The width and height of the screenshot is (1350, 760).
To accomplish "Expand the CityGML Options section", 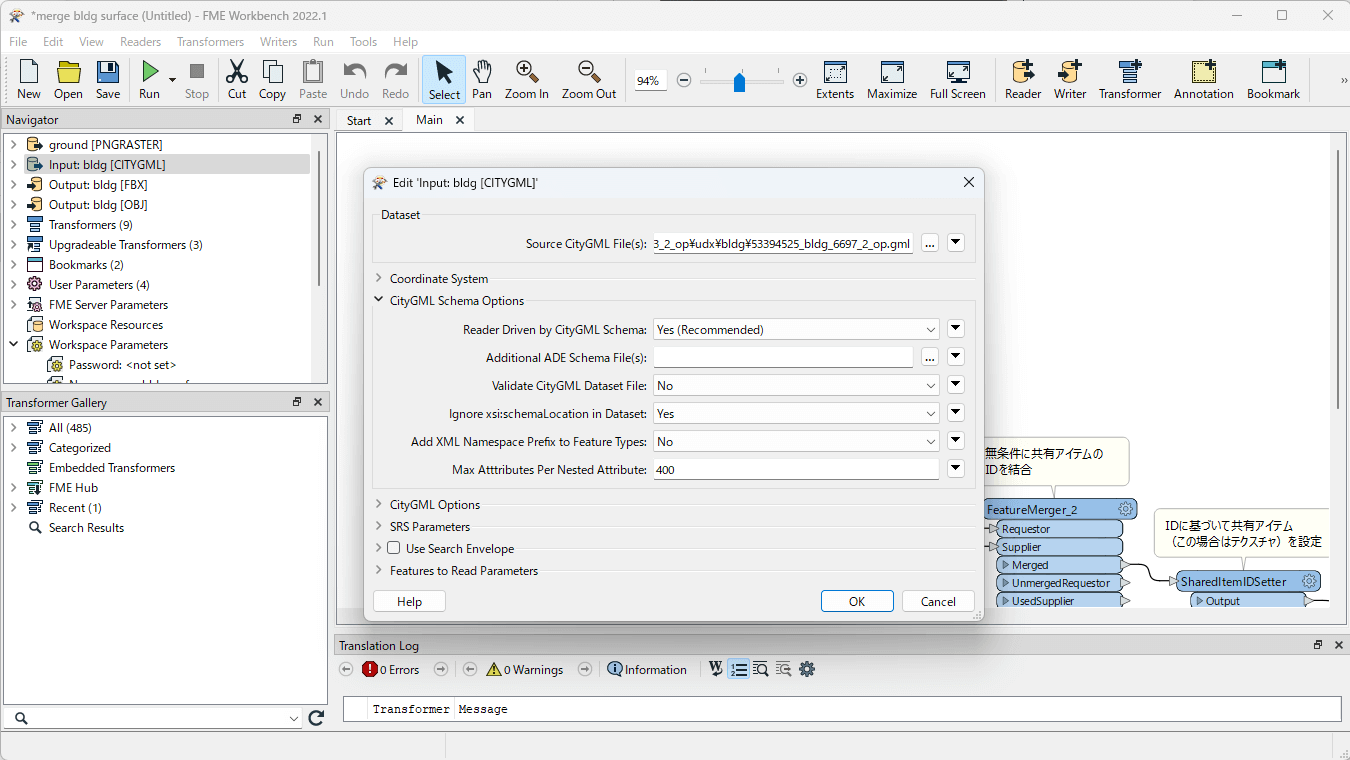I will click(x=379, y=505).
